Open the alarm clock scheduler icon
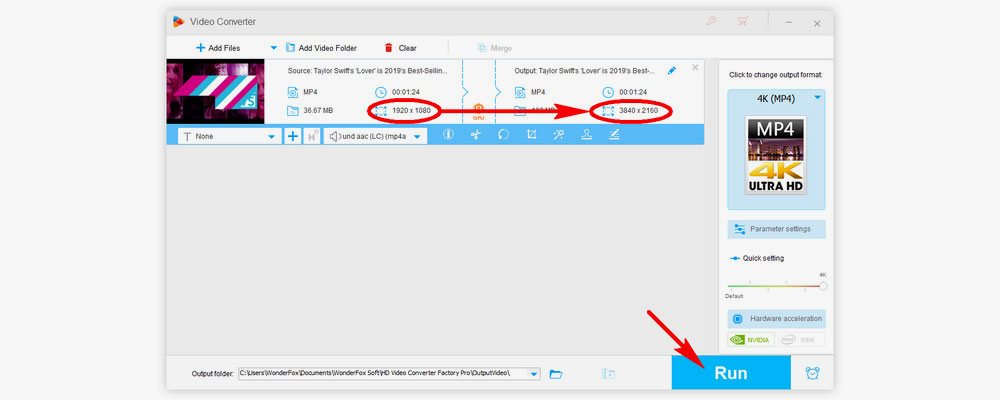This screenshot has height=400, width=1000. [x=812, y=373]
